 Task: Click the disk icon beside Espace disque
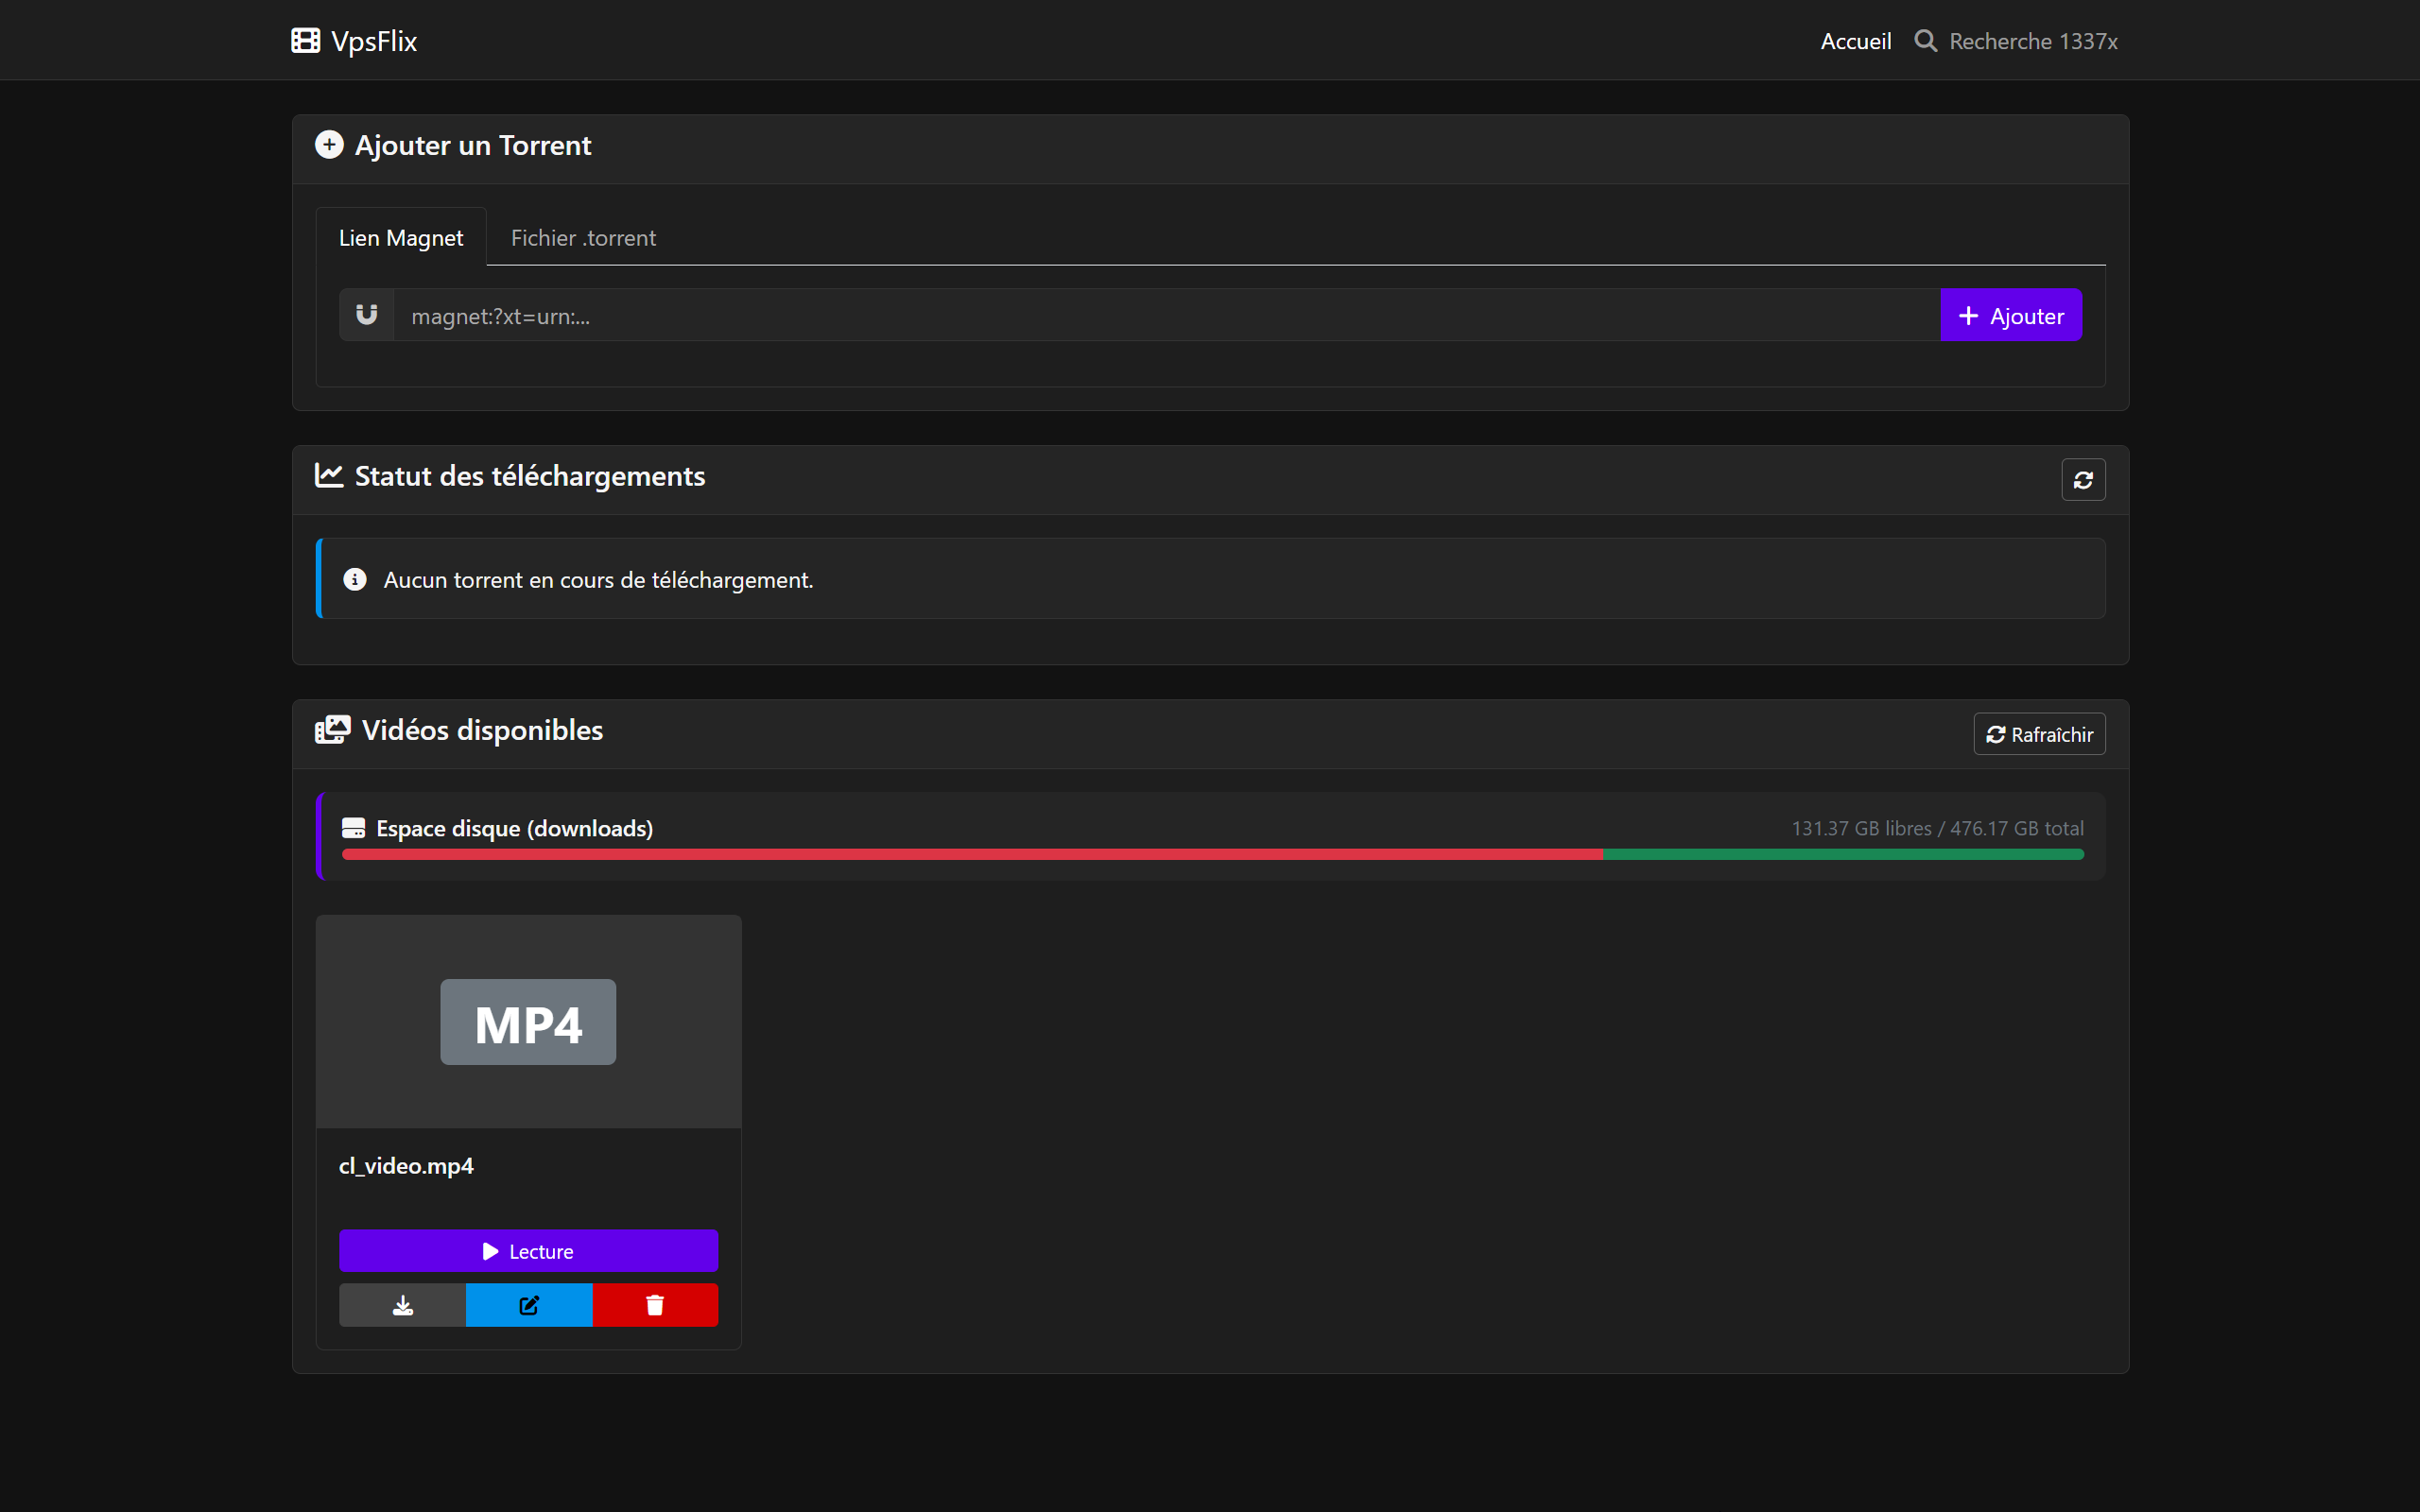353,828
